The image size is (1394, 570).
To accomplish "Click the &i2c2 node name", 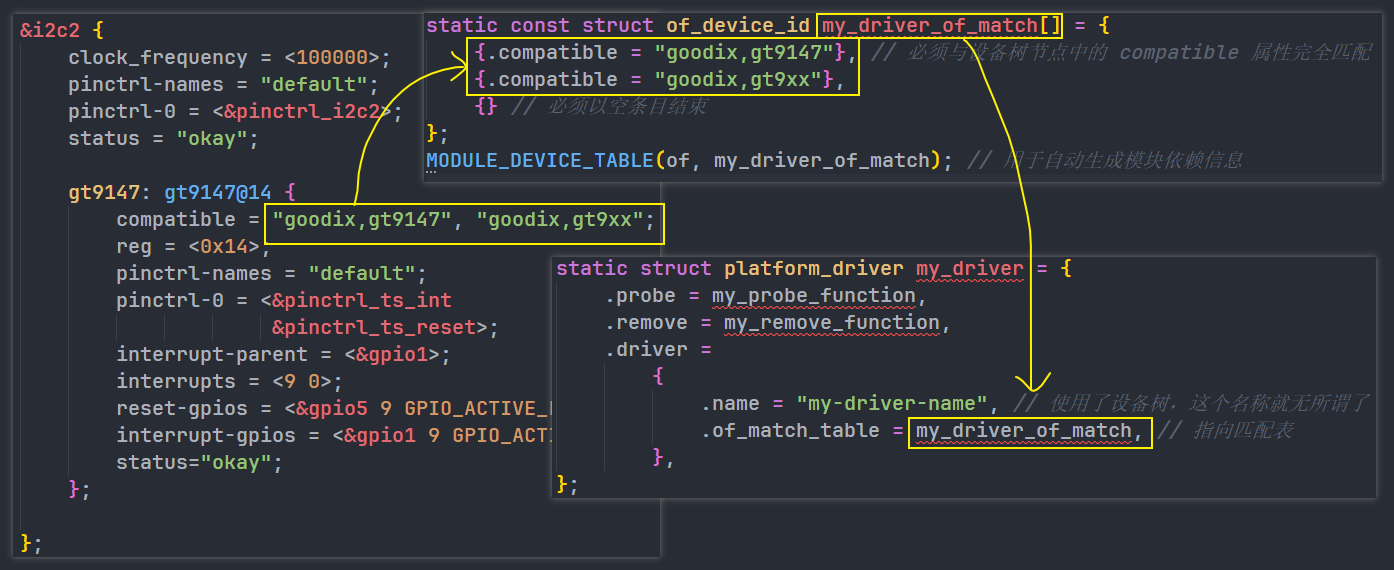I will pyautogui.click(x=46, y=30).
